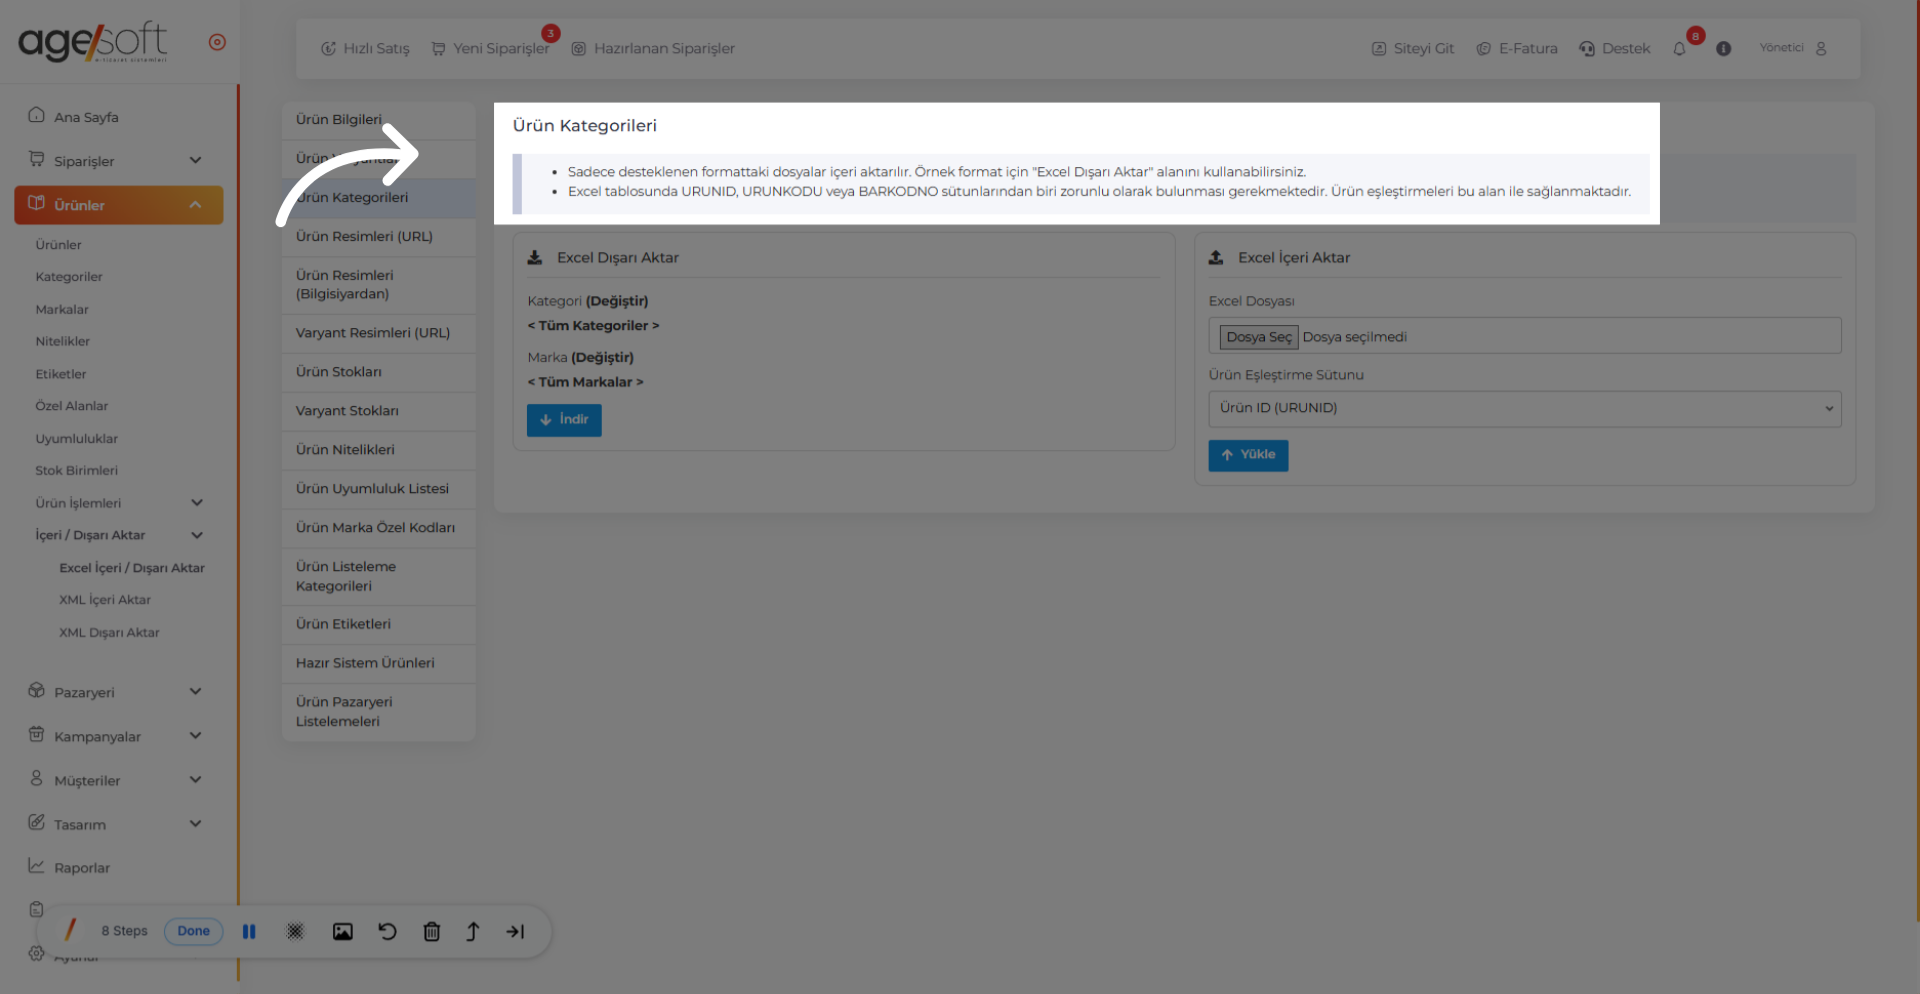Click the İndir download button

[564, 420]
